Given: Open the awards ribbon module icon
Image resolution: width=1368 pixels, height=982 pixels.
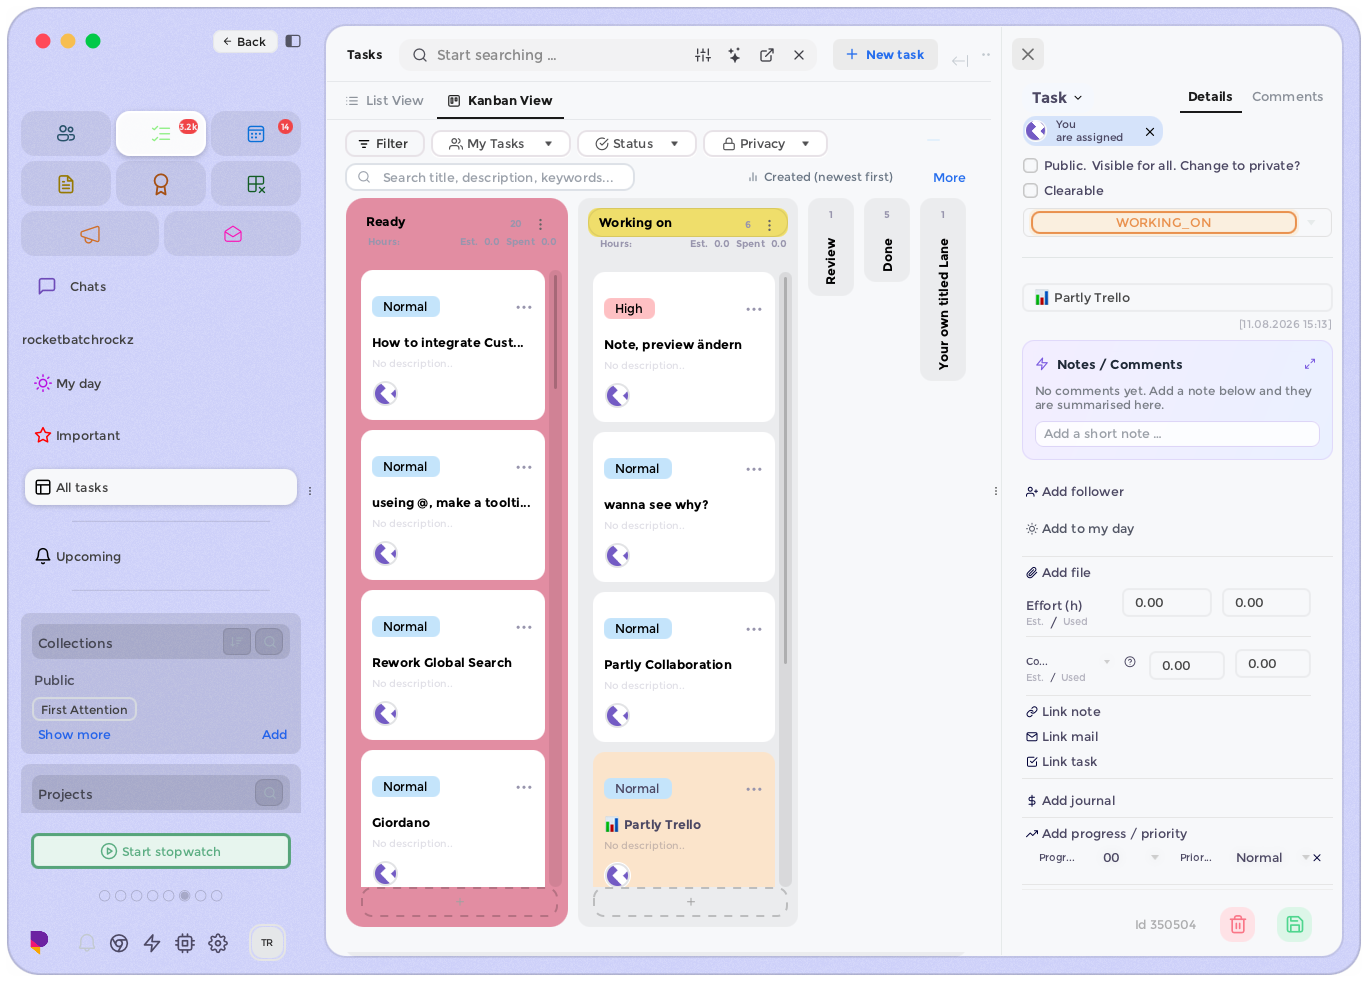Looking at the screenshot, I should click(x=161, y=184).
